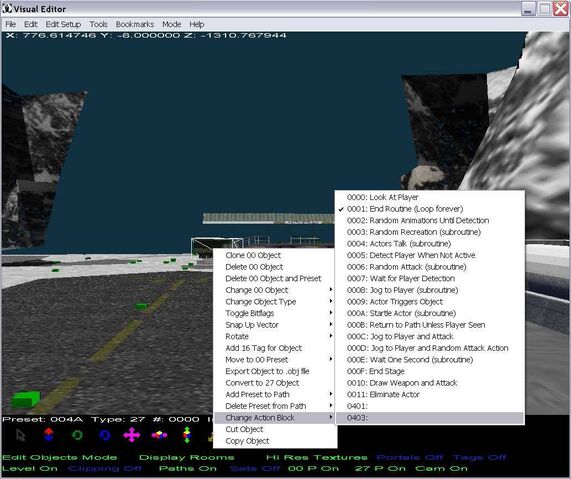This screenshot has height=479, width=571.
Task: Click the large green box object in viewport
Action: [25, 399]
